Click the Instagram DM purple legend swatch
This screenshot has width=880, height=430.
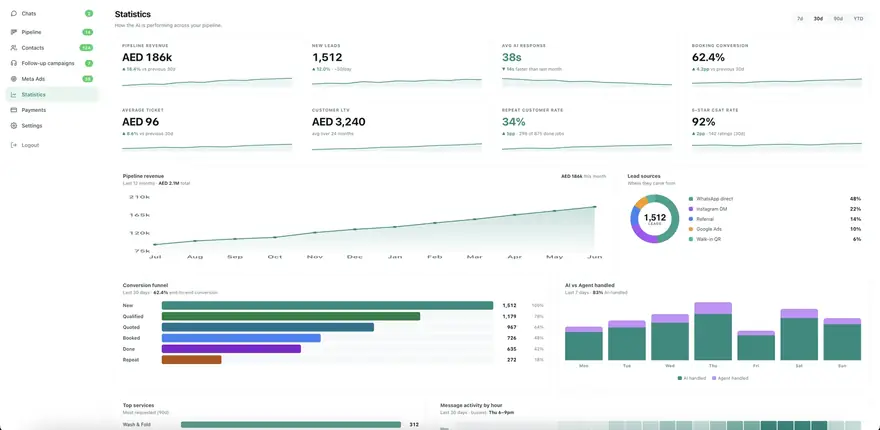[690, 209]
